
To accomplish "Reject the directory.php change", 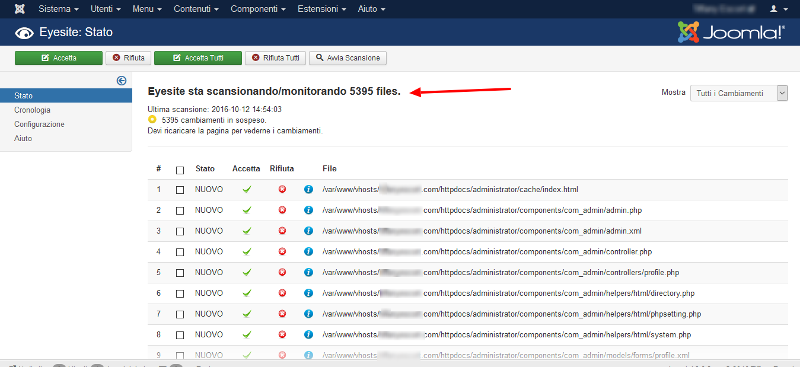I will 282,293.
